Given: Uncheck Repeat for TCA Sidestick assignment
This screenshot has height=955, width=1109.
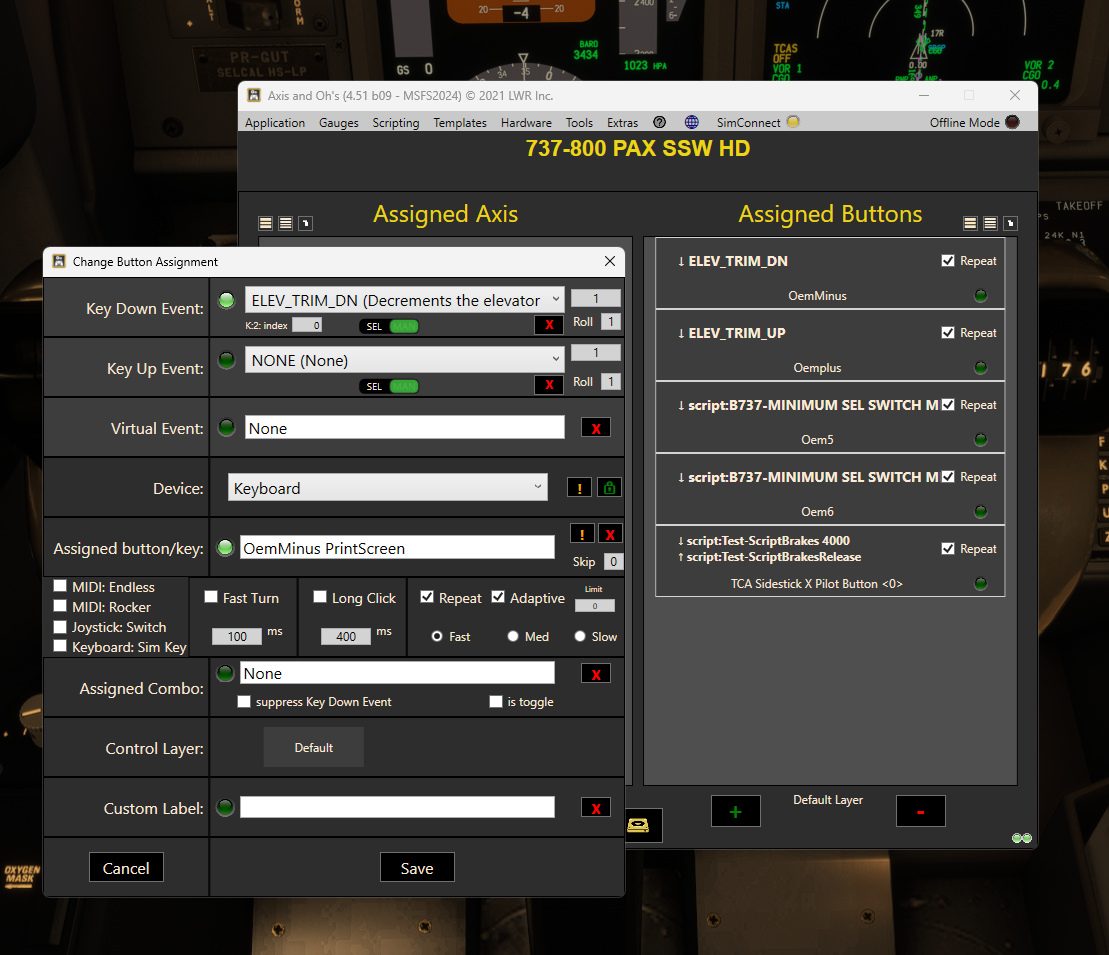Looking at the screenshot, I should 948,548.
